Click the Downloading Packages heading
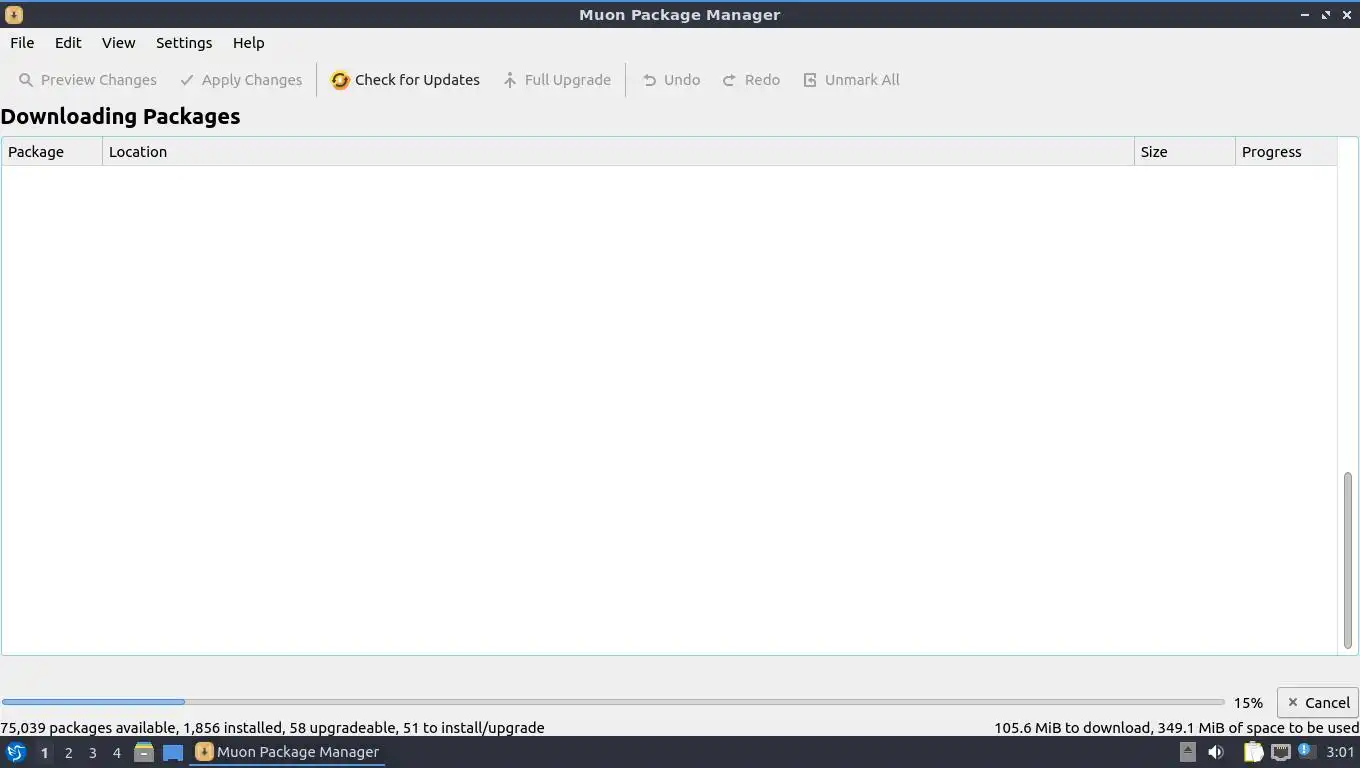1360x768 pixels. 120,116
